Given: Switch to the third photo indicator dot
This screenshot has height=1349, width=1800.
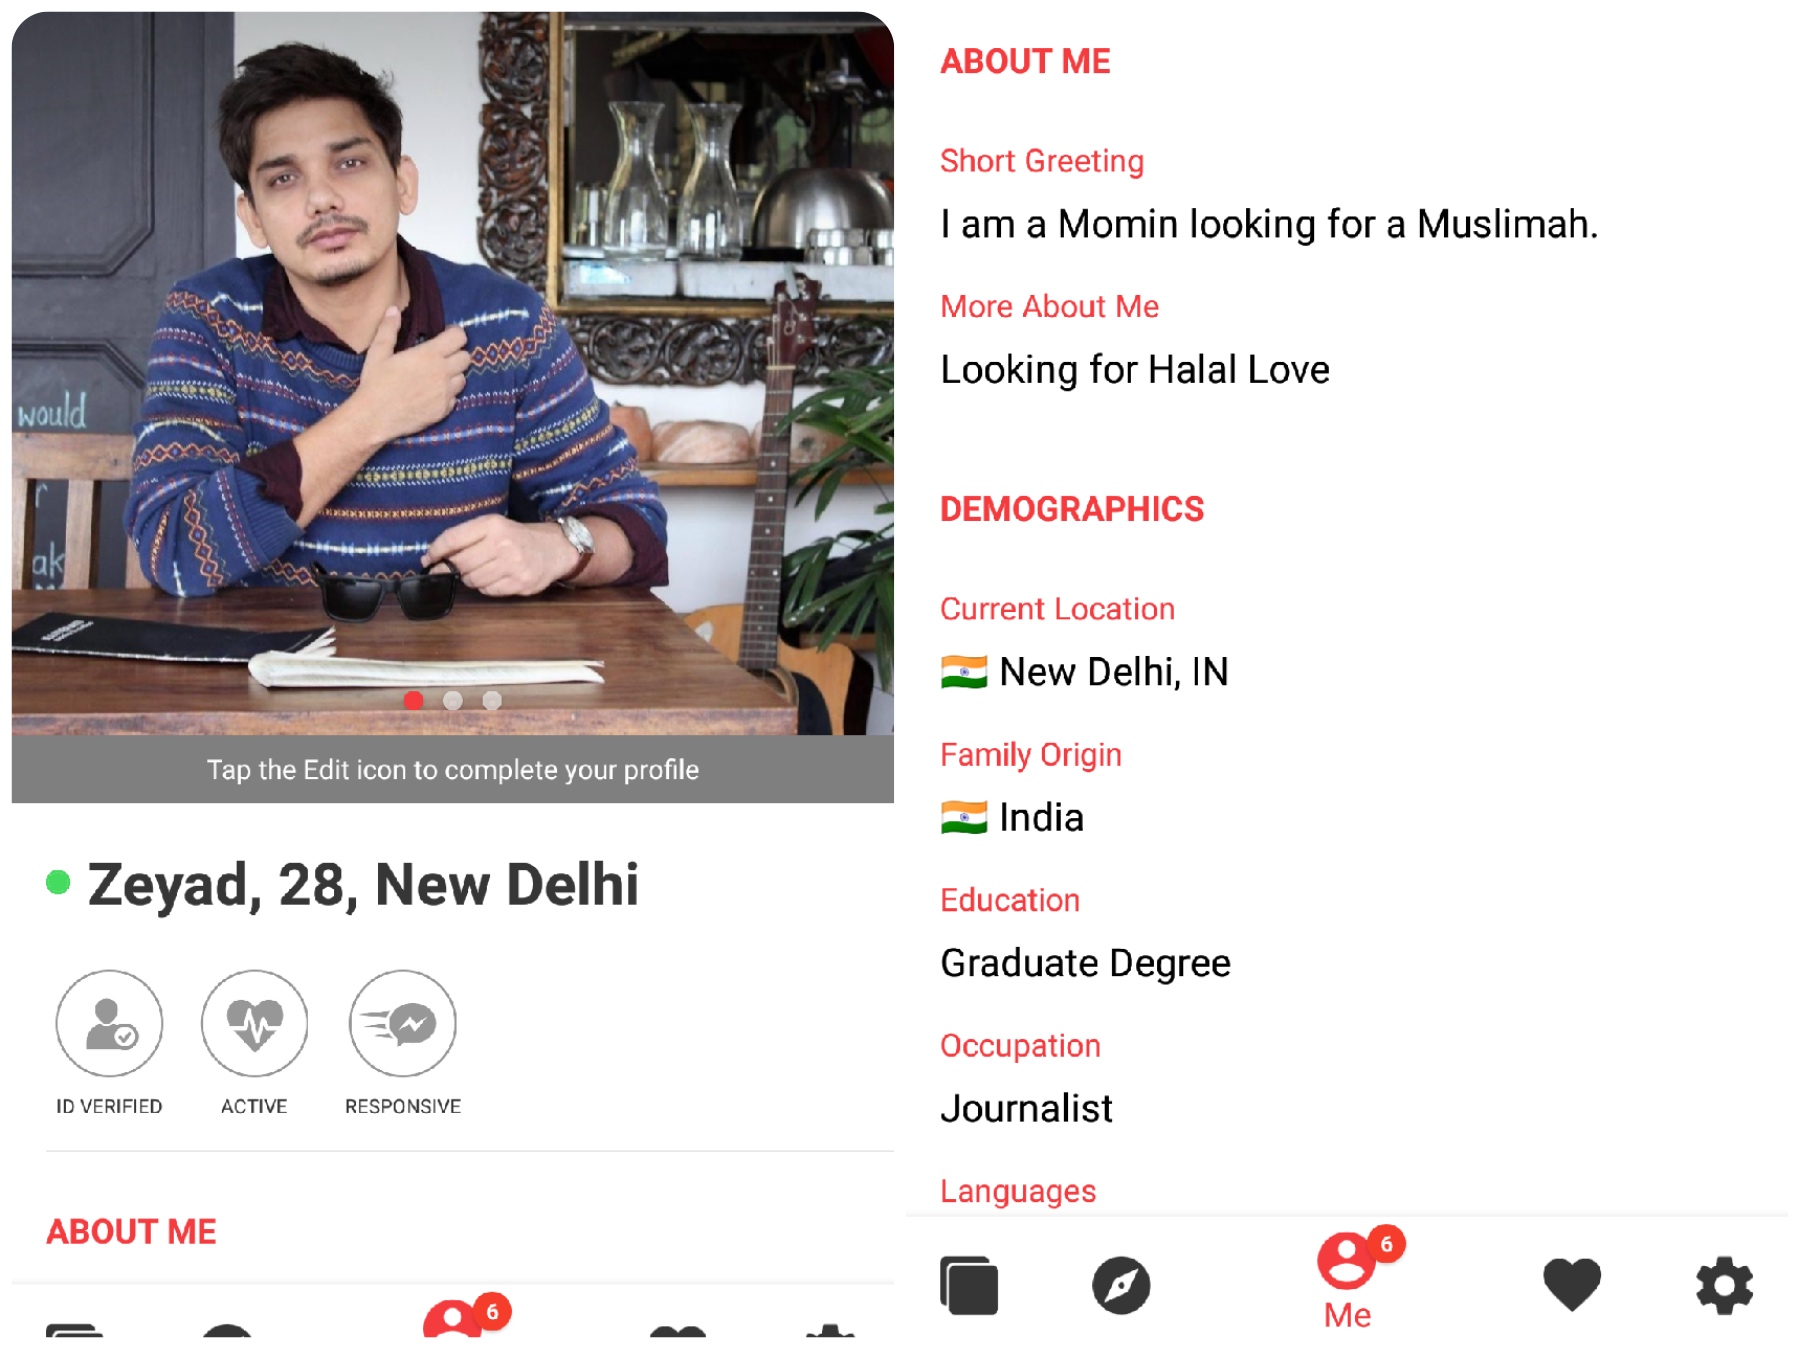Looking at the screenshot, I should 492,700.
